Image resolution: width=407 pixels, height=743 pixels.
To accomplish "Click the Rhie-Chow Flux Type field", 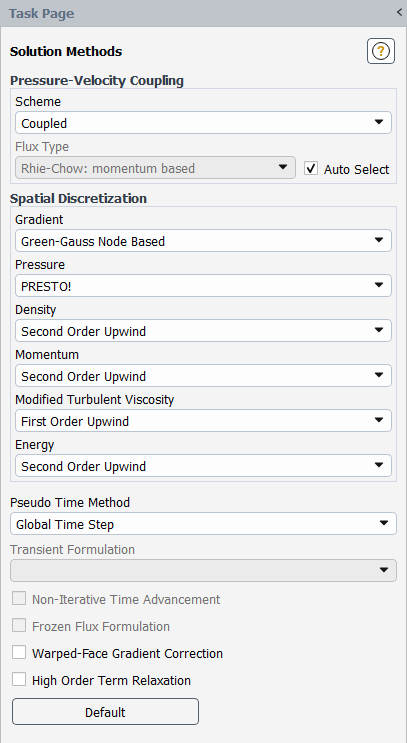I will tap(155, 168).
